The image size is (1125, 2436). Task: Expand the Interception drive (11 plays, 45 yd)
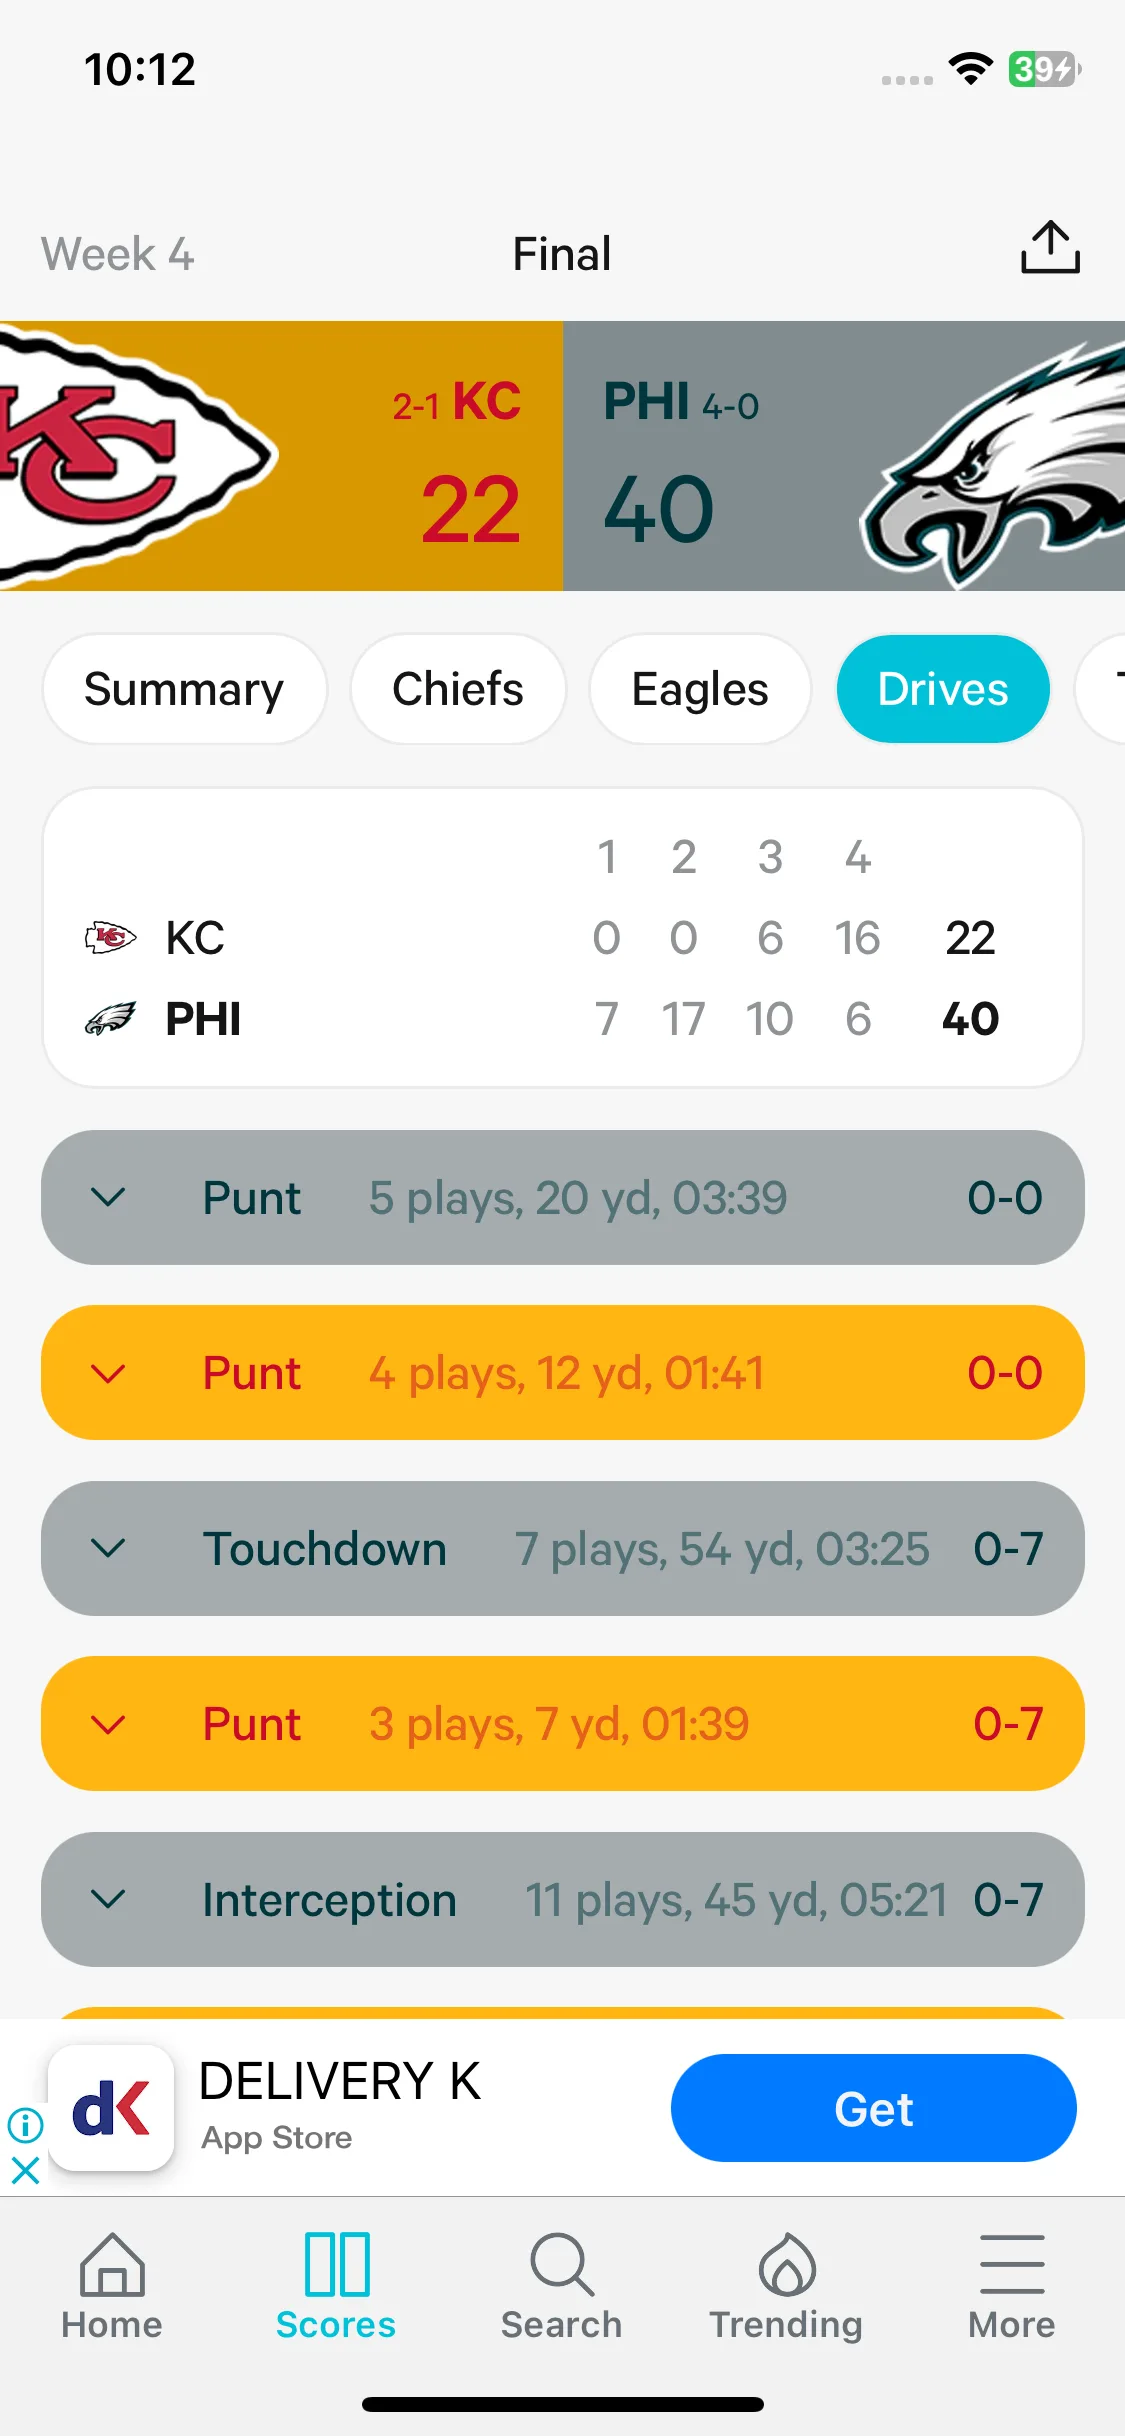[x=562, y=1899]
